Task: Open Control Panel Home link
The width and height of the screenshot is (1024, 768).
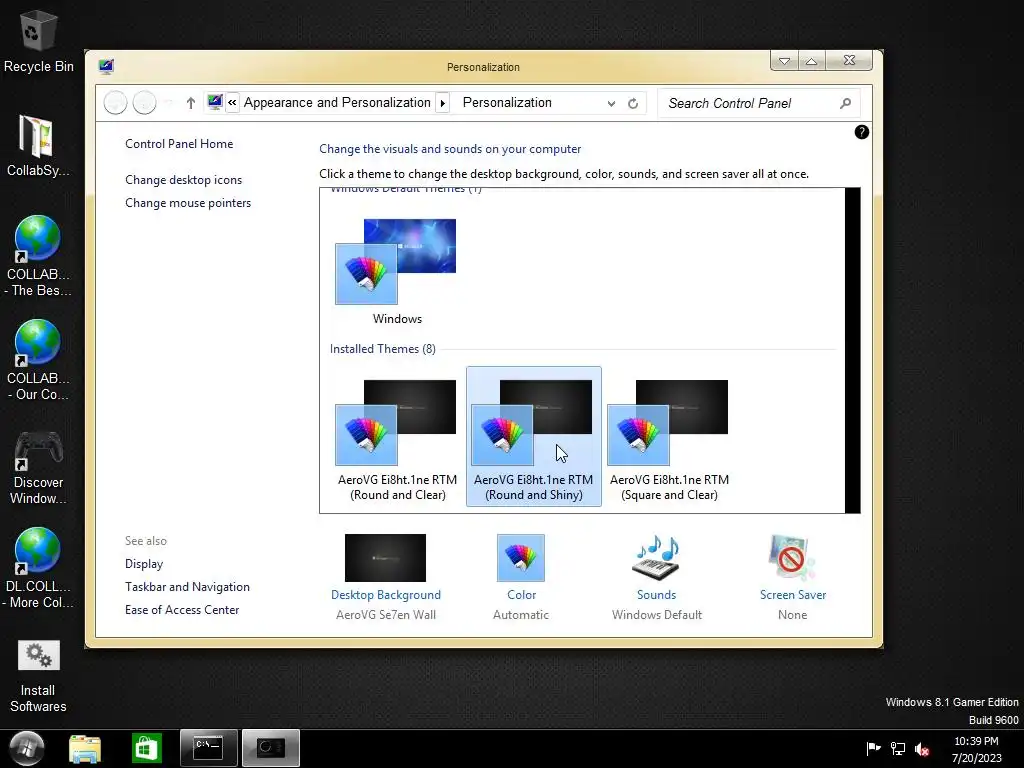Action: [x=179, y=144]
